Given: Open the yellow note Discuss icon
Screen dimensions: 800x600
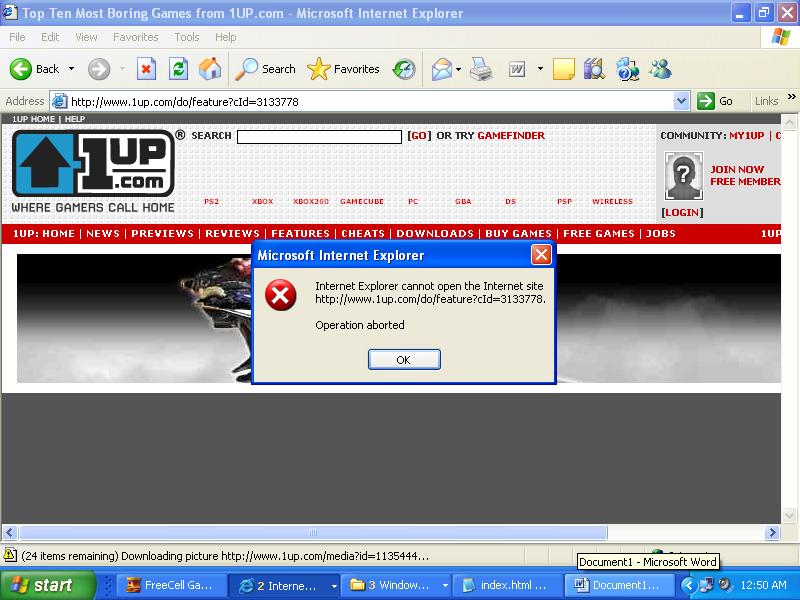Looking at the screenshot, I should click(563, 69).
